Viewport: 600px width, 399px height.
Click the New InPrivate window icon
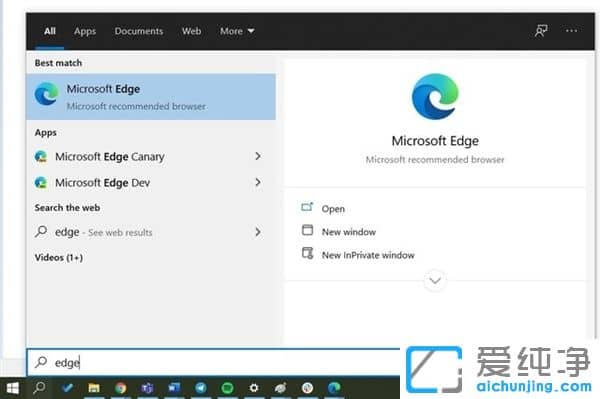click(308, 253)
